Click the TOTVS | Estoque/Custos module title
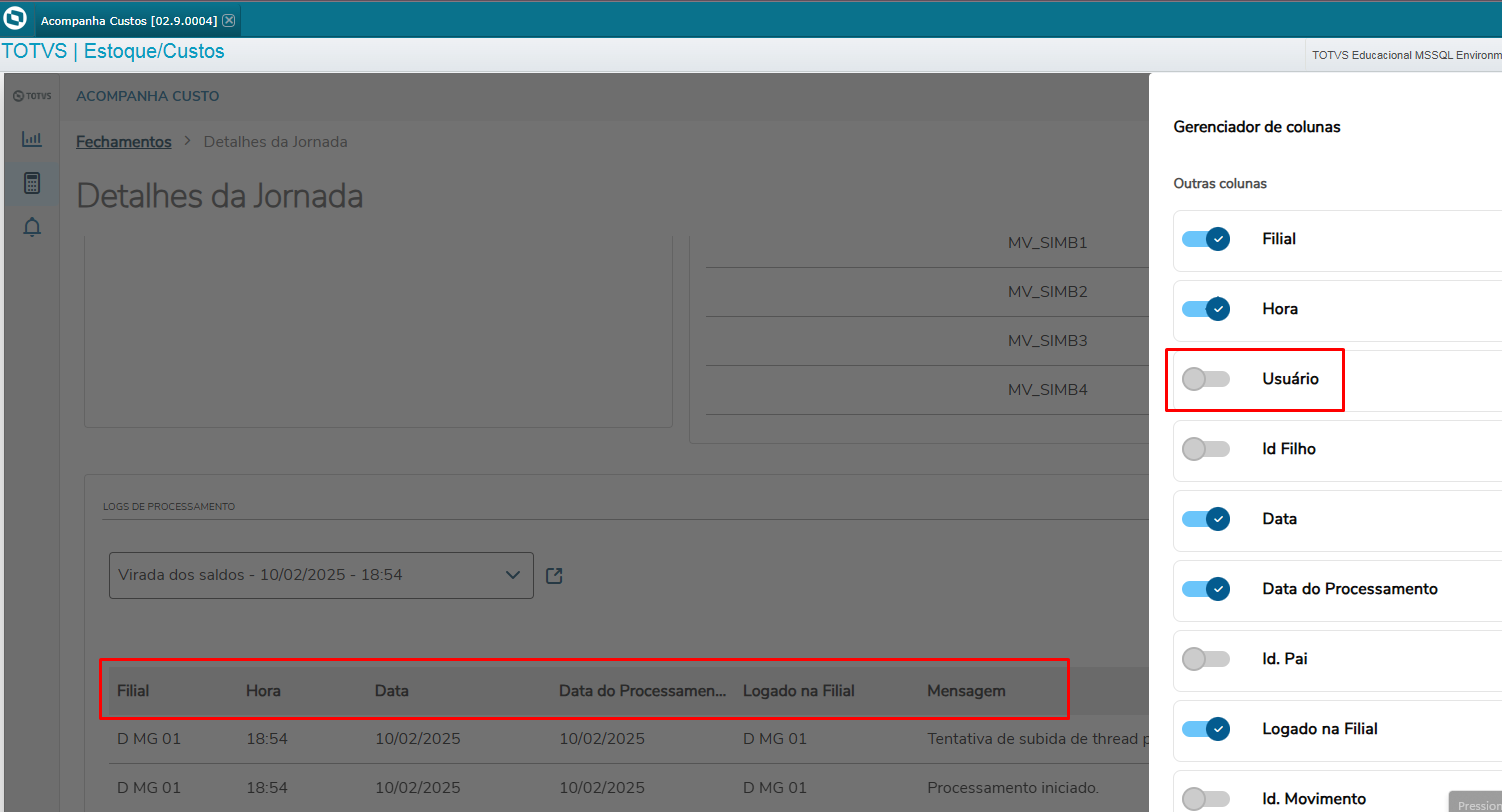This screenshot has width=1502, height=812. tap(113, 51)
